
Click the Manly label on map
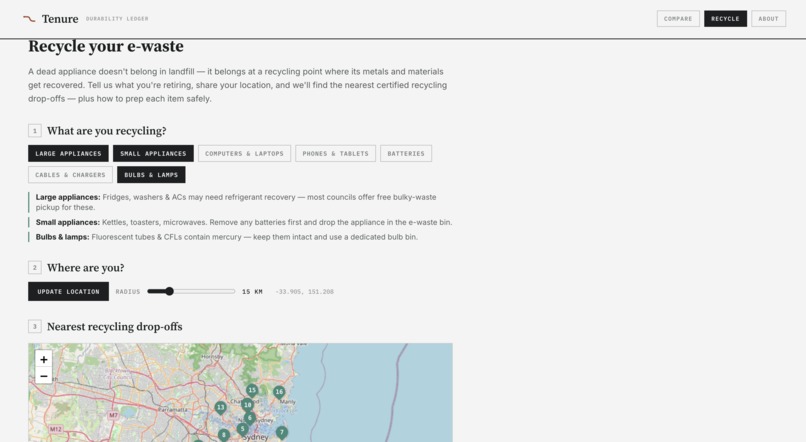tap(288, 402)
